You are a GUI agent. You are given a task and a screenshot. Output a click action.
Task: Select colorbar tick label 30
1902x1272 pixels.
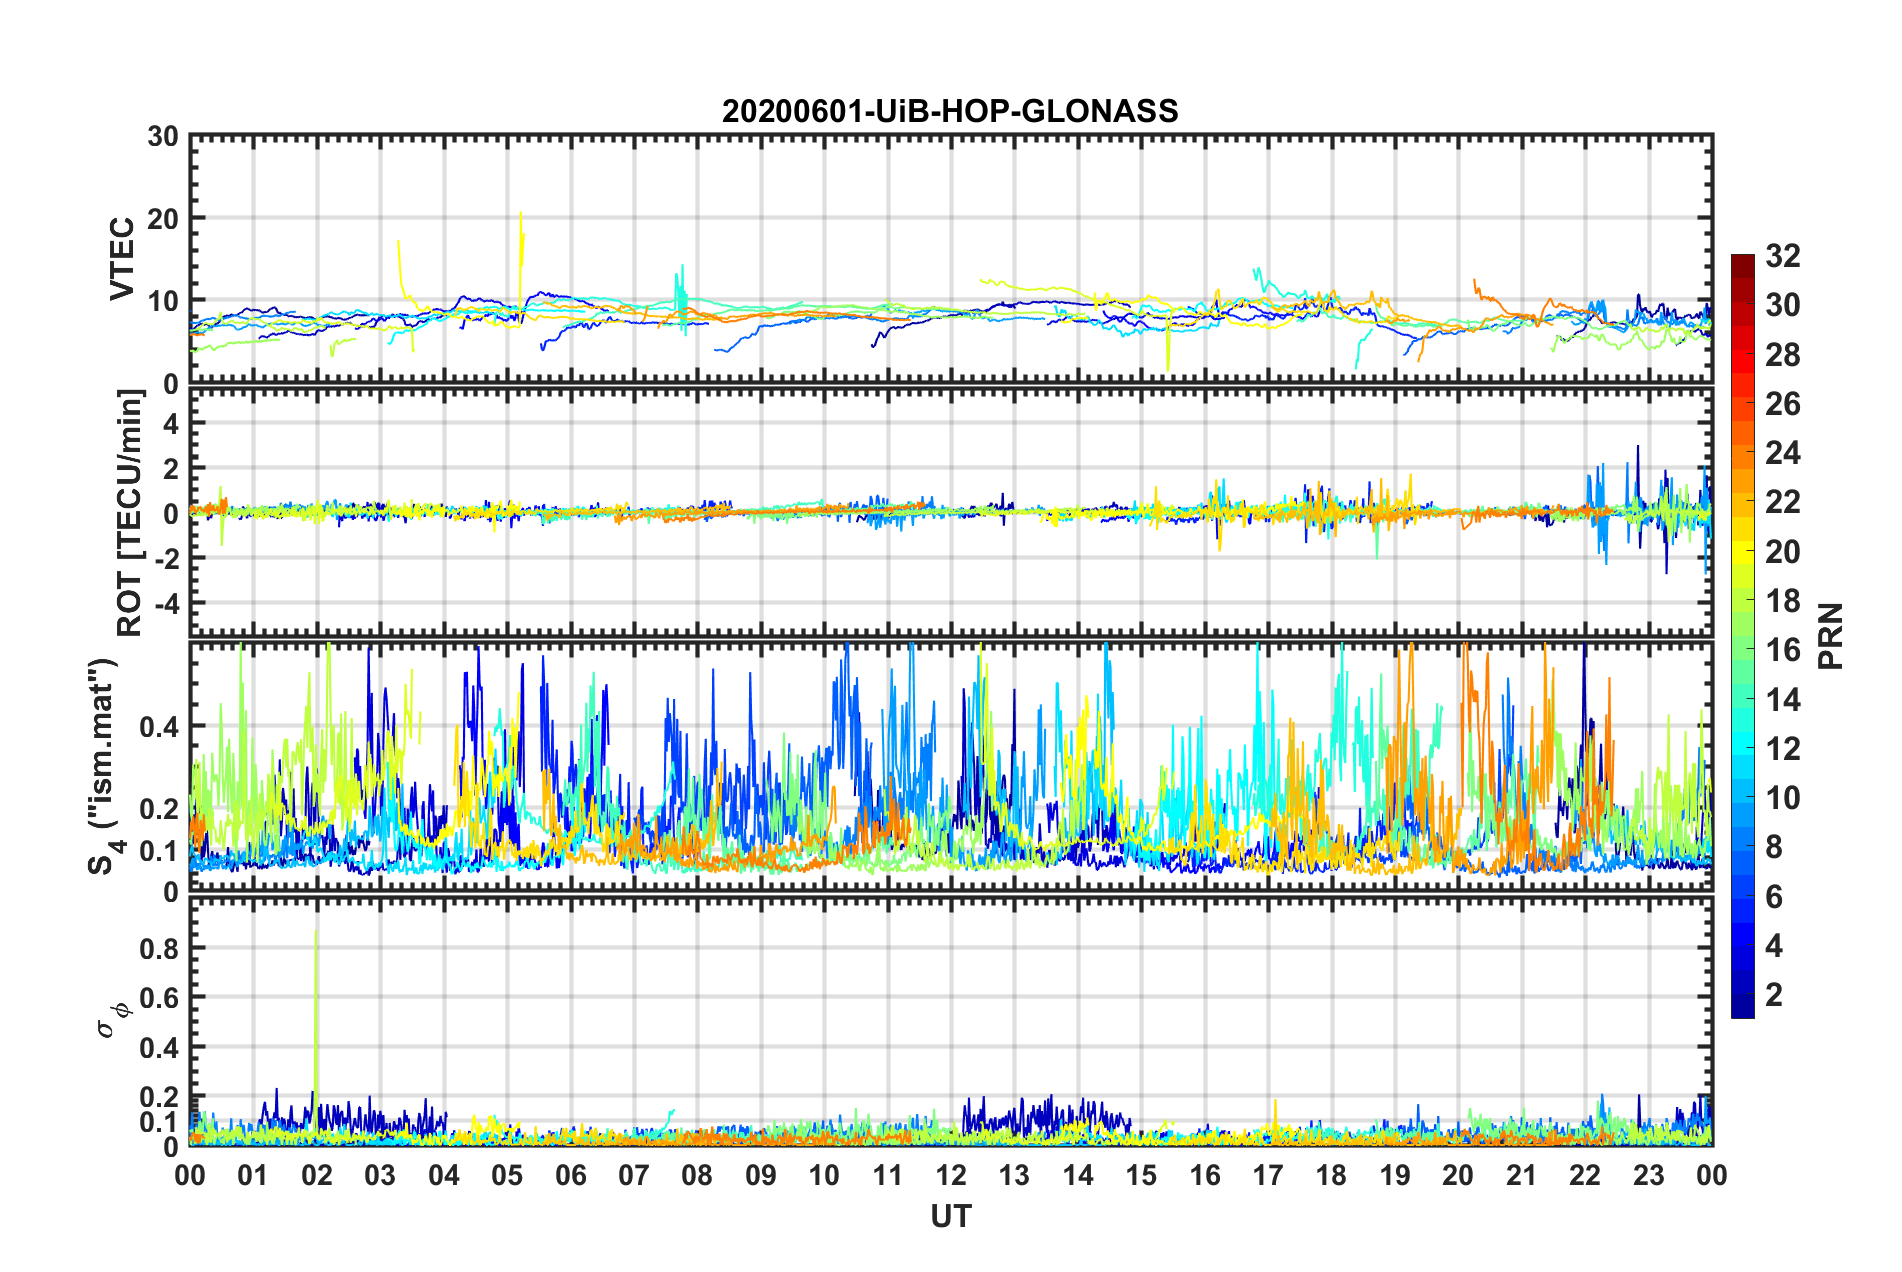pyautogui.click(x=1783, y=305)
